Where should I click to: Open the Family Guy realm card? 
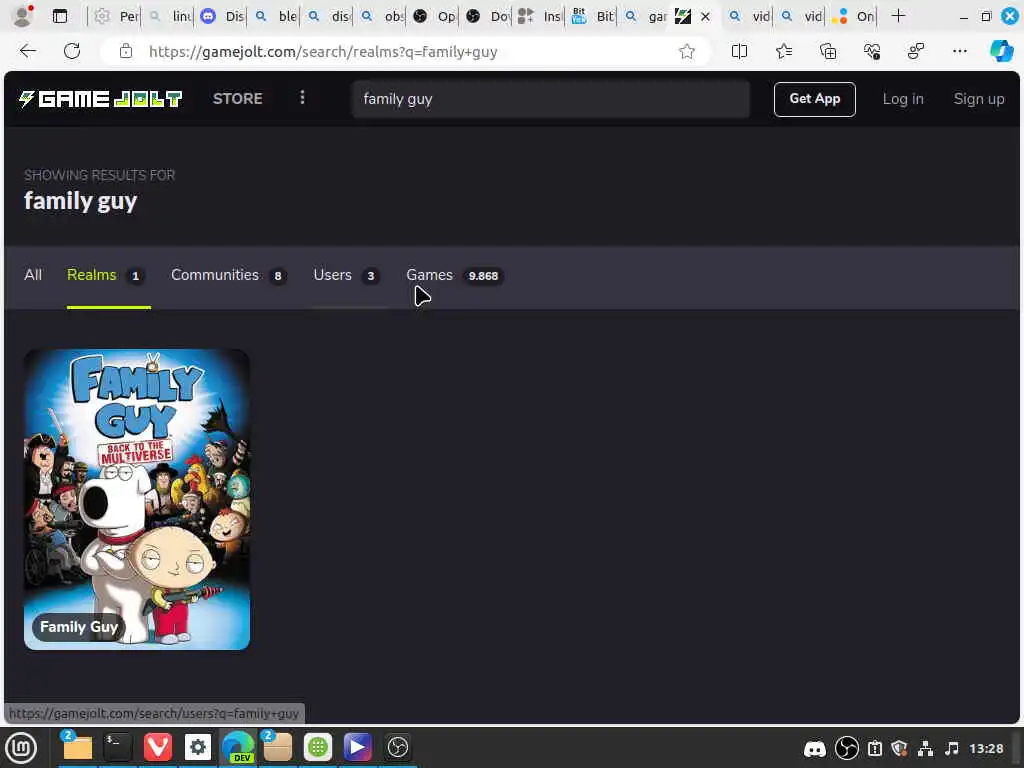(x=136, y=500)
